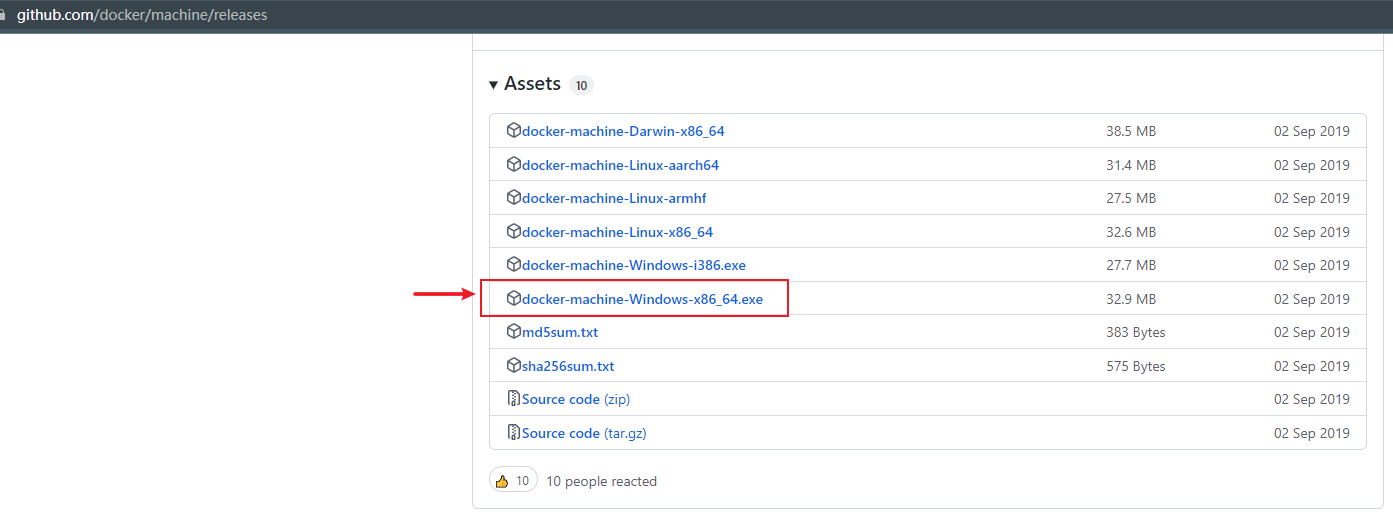The height and width of the screenshot is (514, 1393).
Task: Download docker-machine-Linux-armhf binary
Action: 614,198
